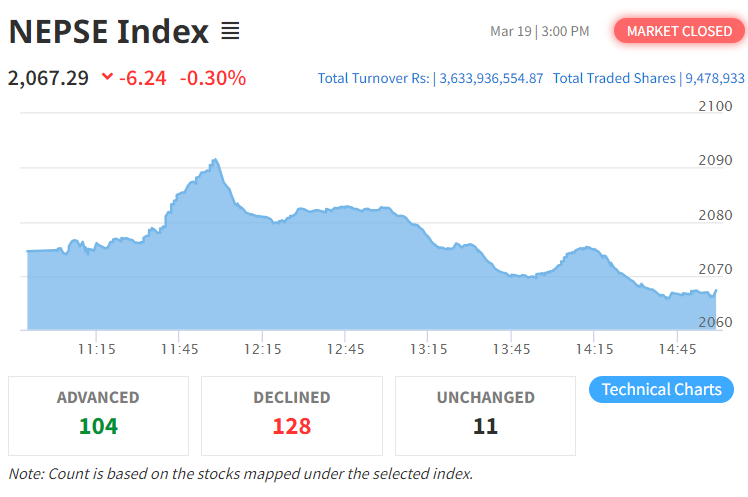Click the MARKET CLOSED status badge
The width and height of the screenshot is (748, 497).
pyautogui.click(x=679, y=31)
